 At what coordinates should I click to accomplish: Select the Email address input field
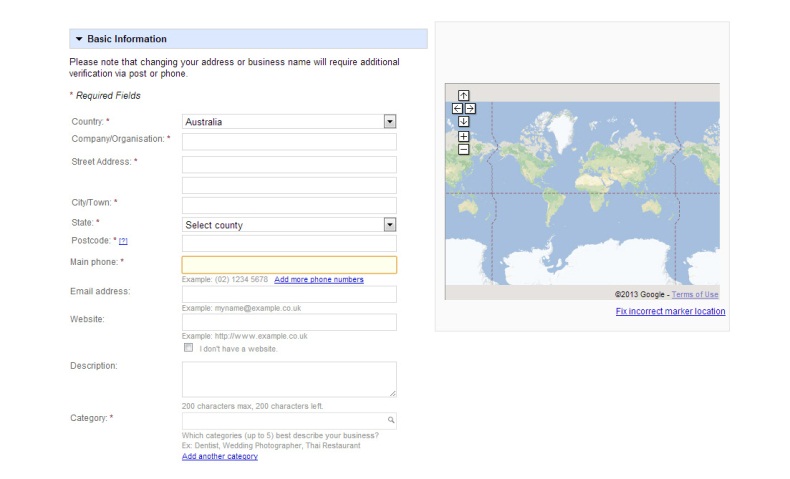pyautogui.click(x=289, y=294)
